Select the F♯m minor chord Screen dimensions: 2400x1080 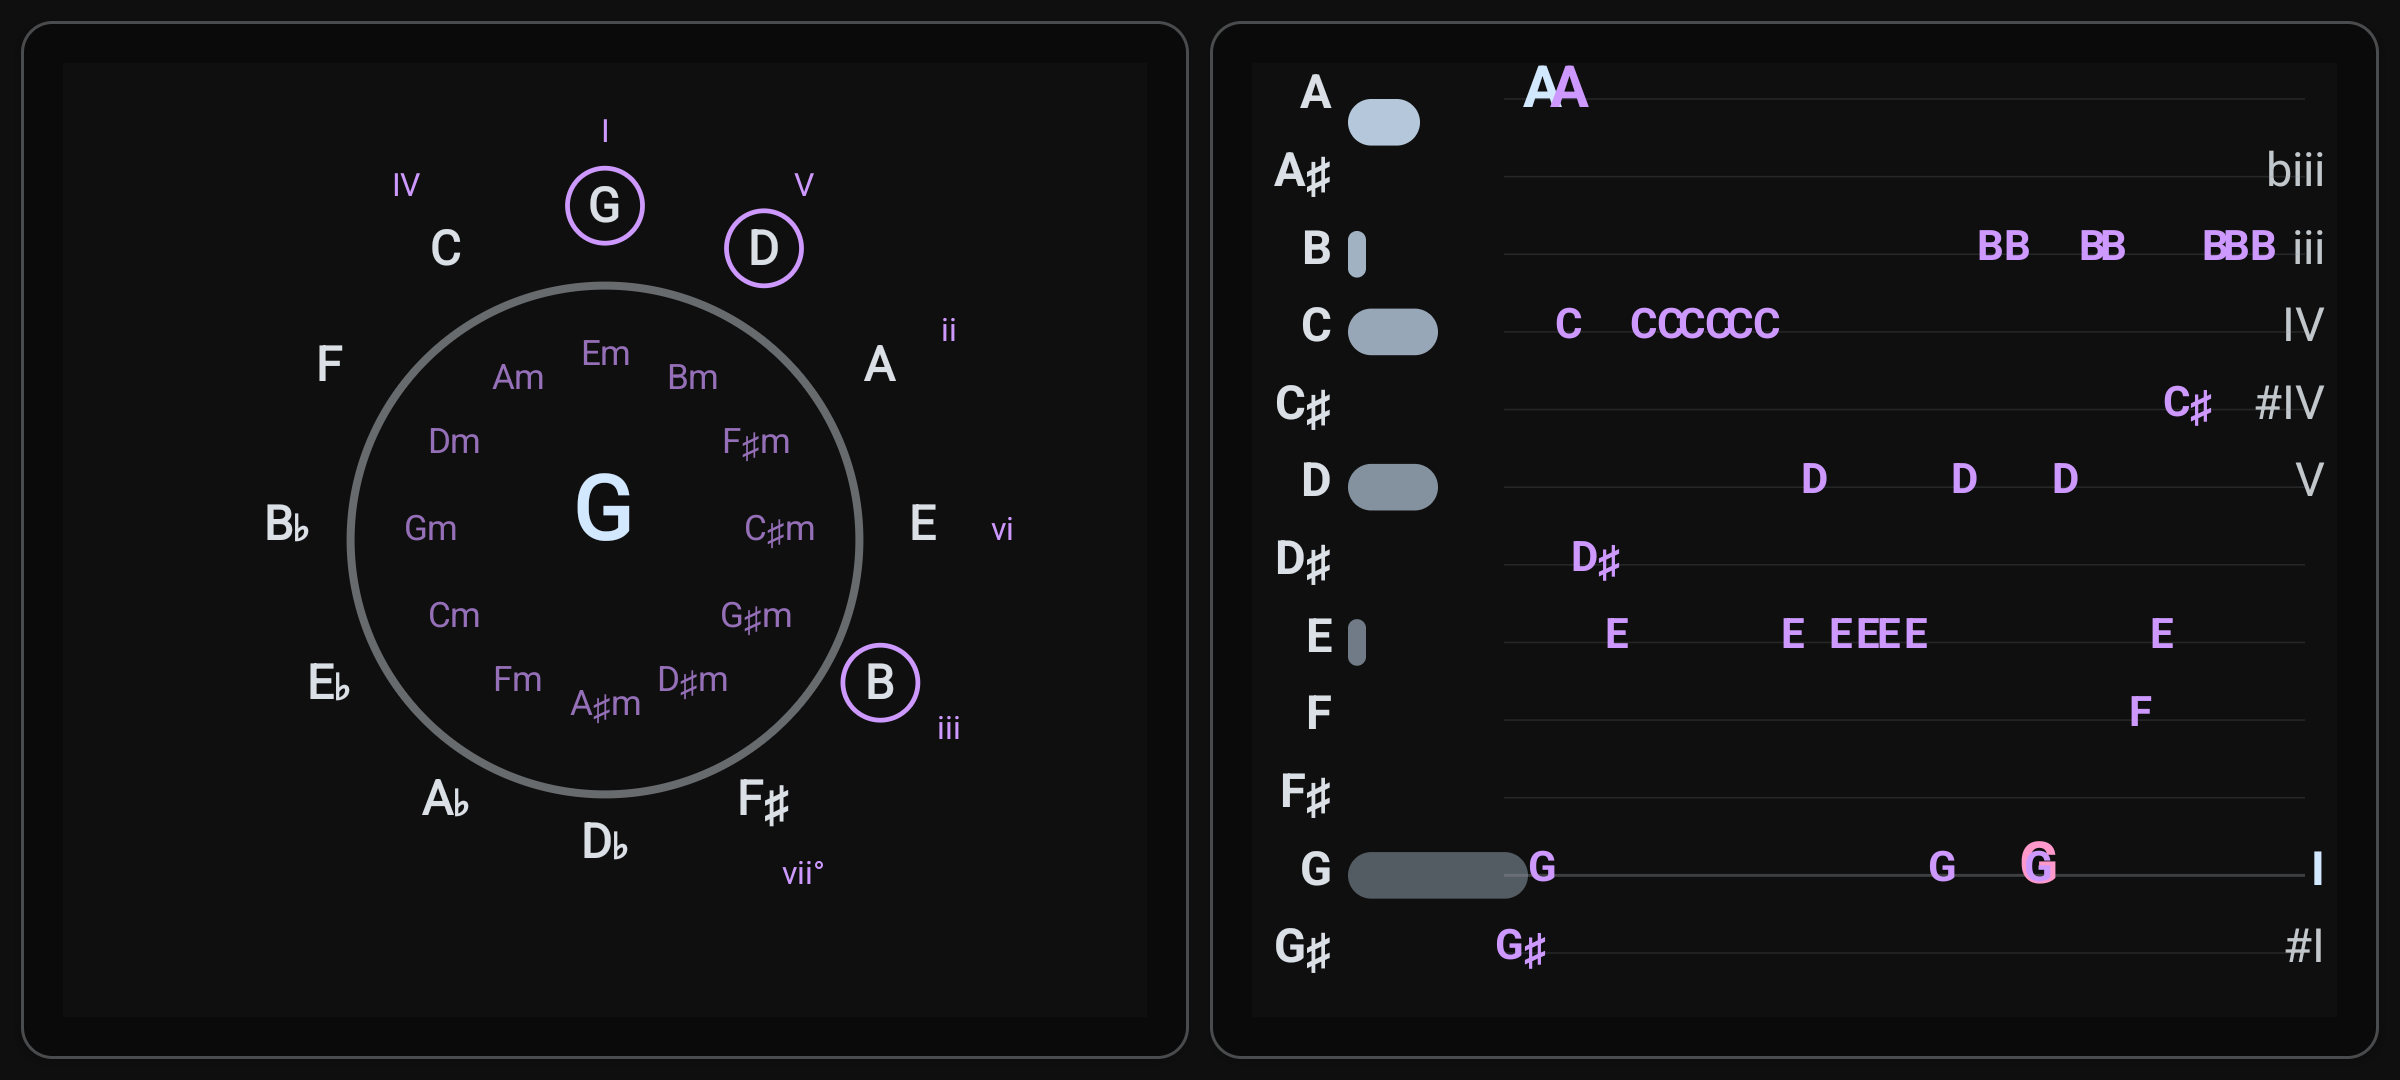756,442
